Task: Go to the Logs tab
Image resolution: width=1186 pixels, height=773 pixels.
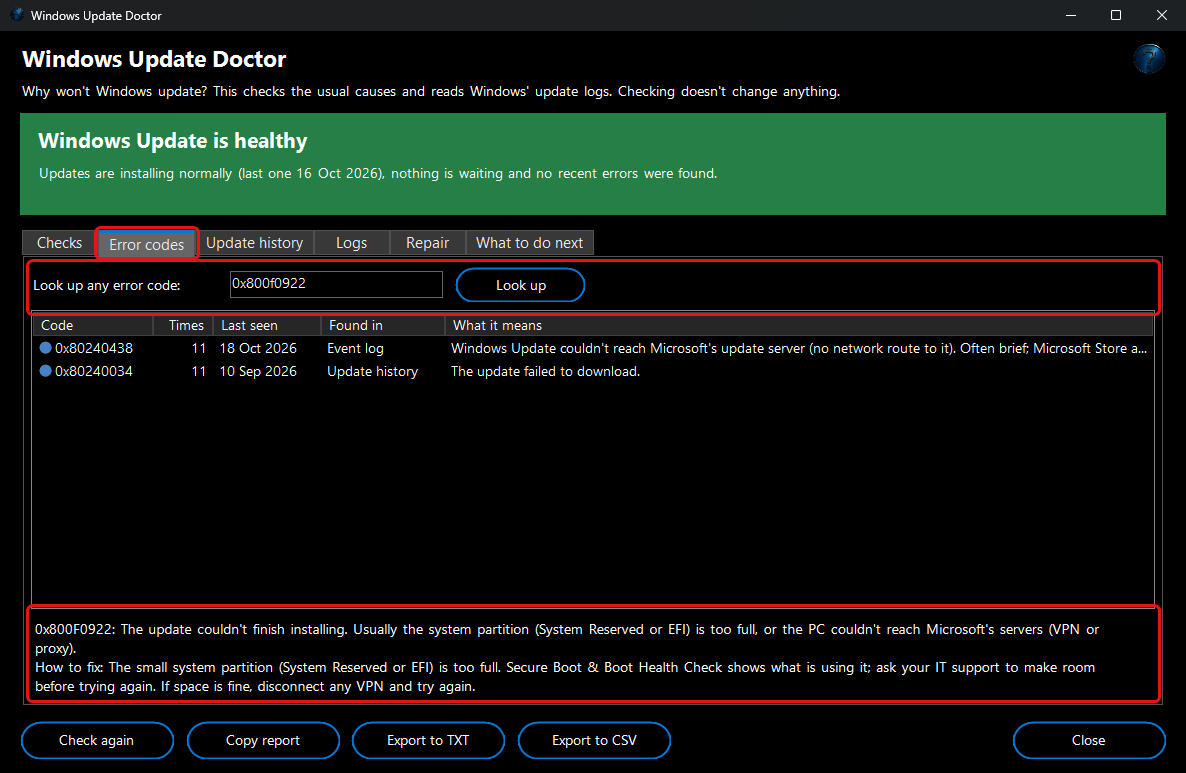Action: pos(352,243)
